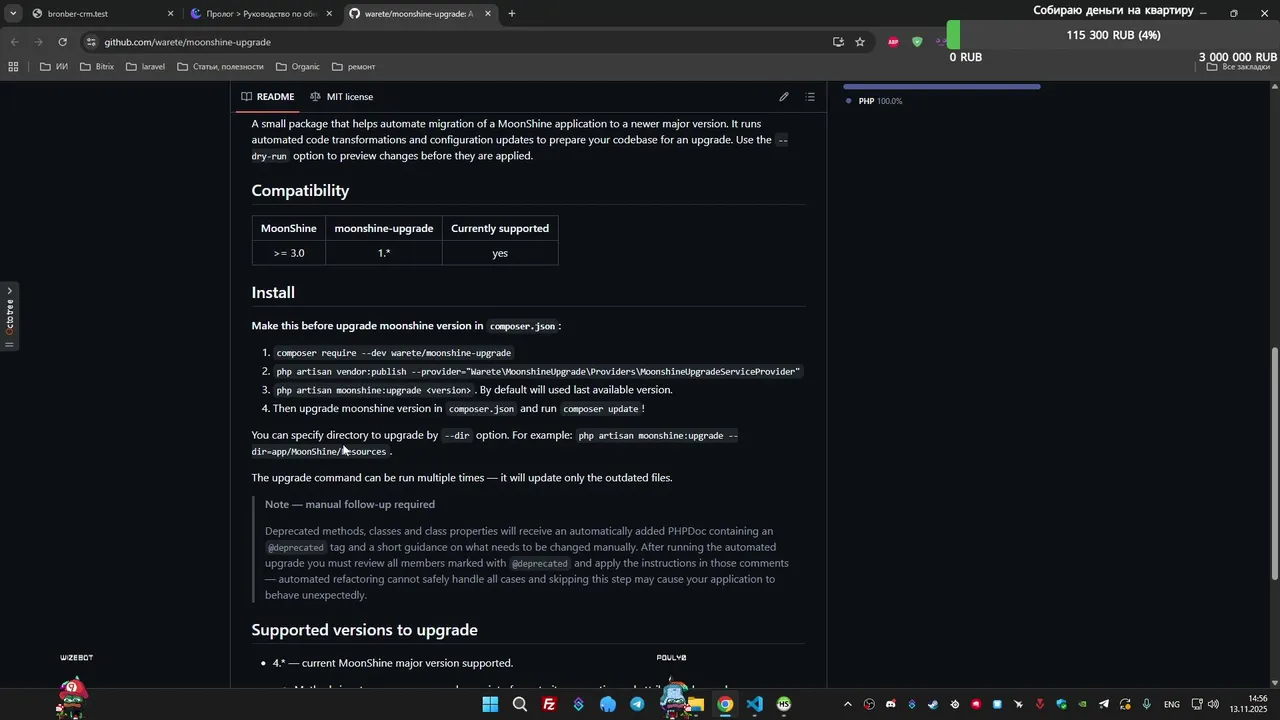Open the Organic bookmarks folder
Screen dimensions: 1280x720
pyautogui.click(x=297, y=67)
